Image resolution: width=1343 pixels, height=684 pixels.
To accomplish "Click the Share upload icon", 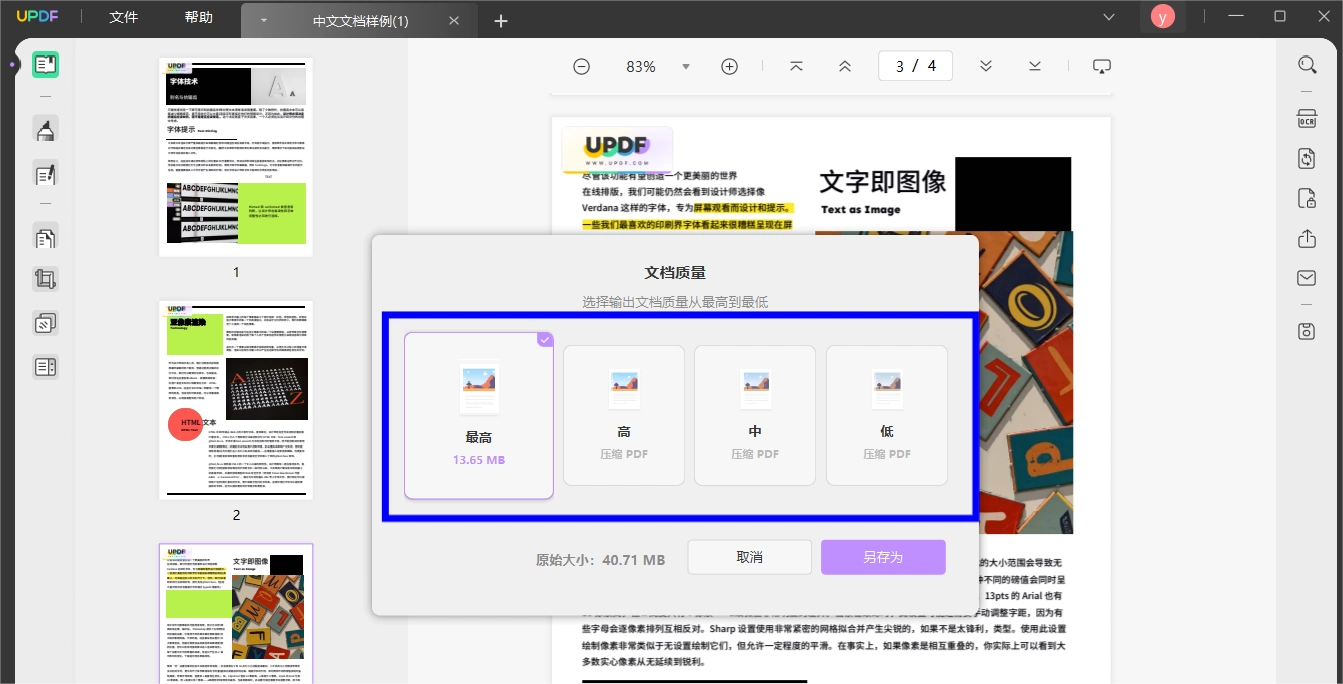I will (1306, 238).
